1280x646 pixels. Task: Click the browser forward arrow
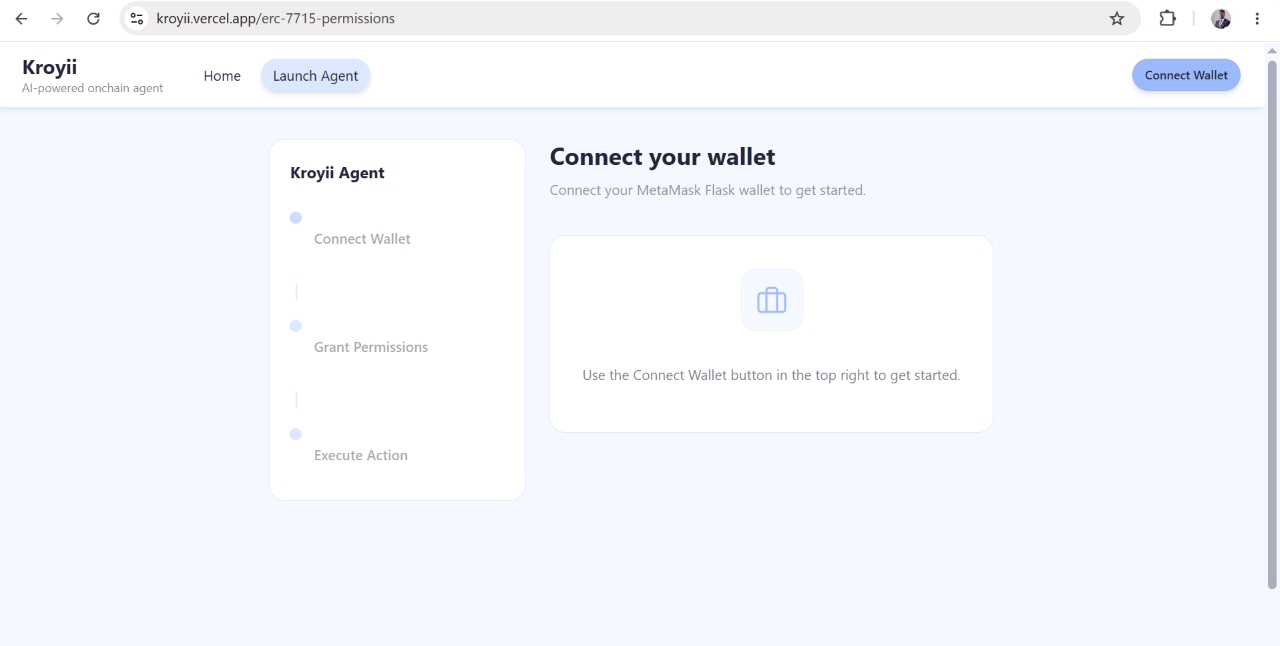coord(57,18)
